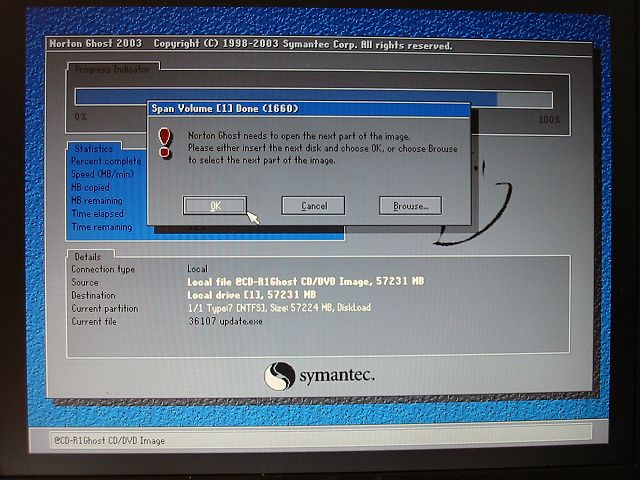Click the status bar CD/DVD Image text
640x480 pixels.
[110, 440]
